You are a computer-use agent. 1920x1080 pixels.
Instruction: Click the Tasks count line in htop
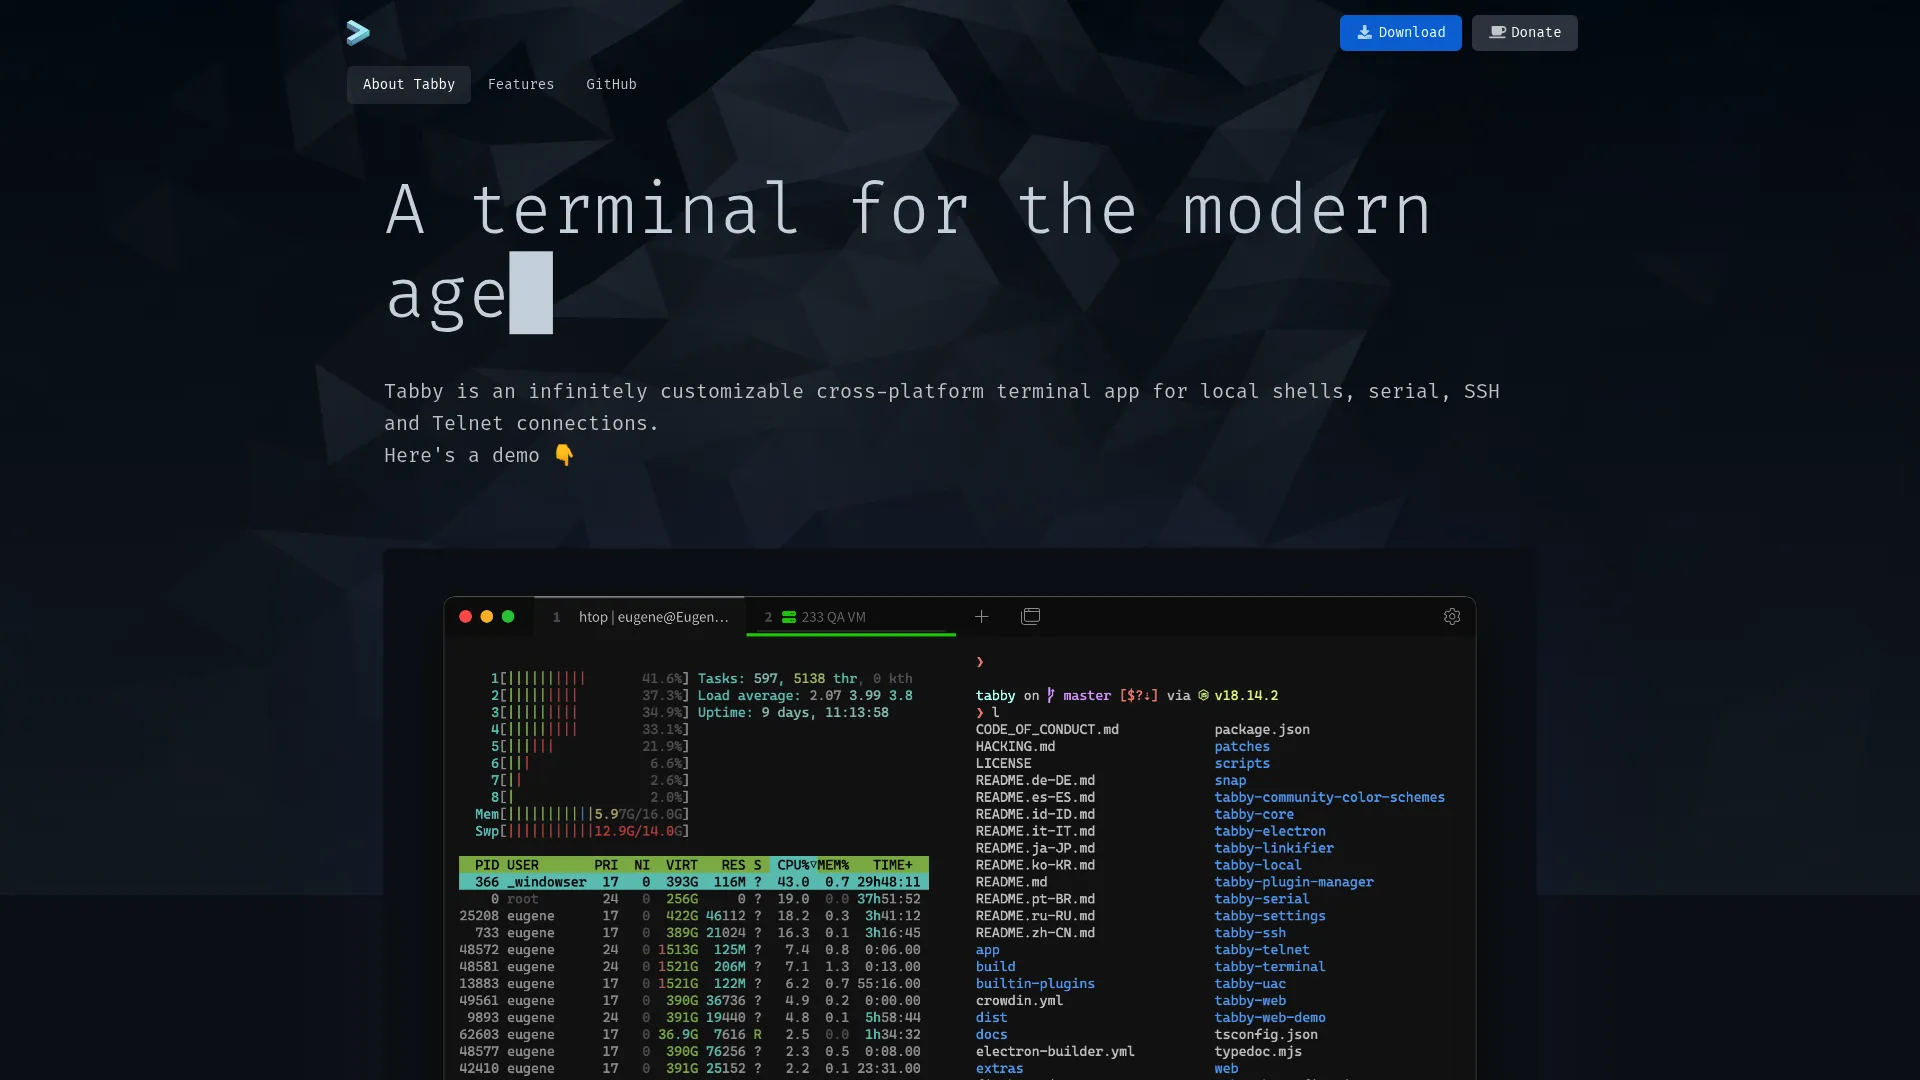[x=805, y=679]
